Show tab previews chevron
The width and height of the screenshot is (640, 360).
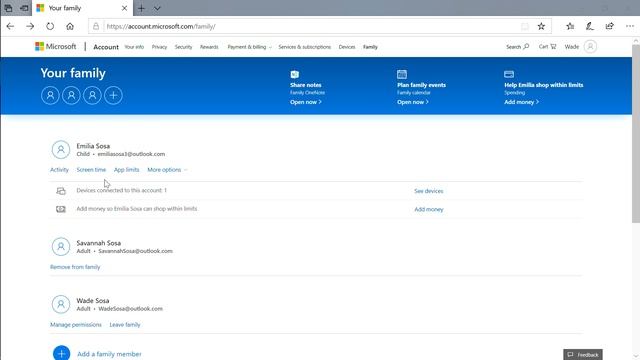tap(157, 8)
